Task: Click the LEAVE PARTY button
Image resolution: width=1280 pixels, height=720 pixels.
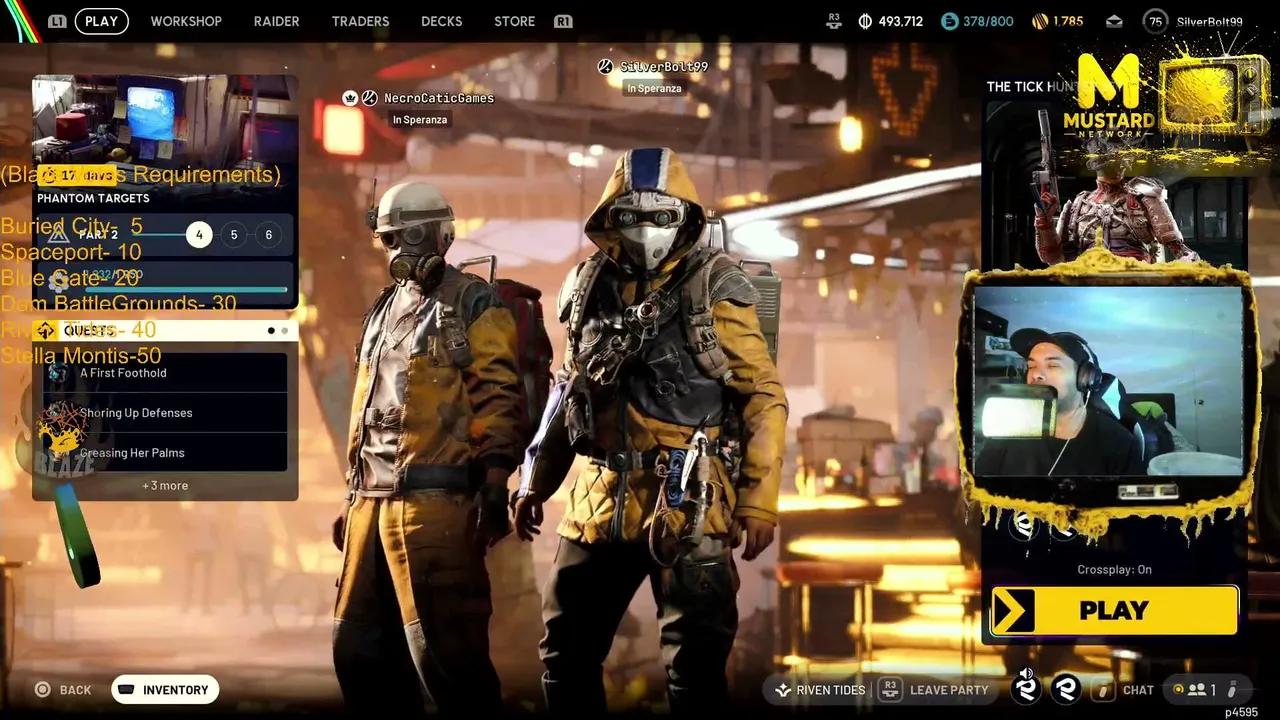Action: tap(949, 690)
